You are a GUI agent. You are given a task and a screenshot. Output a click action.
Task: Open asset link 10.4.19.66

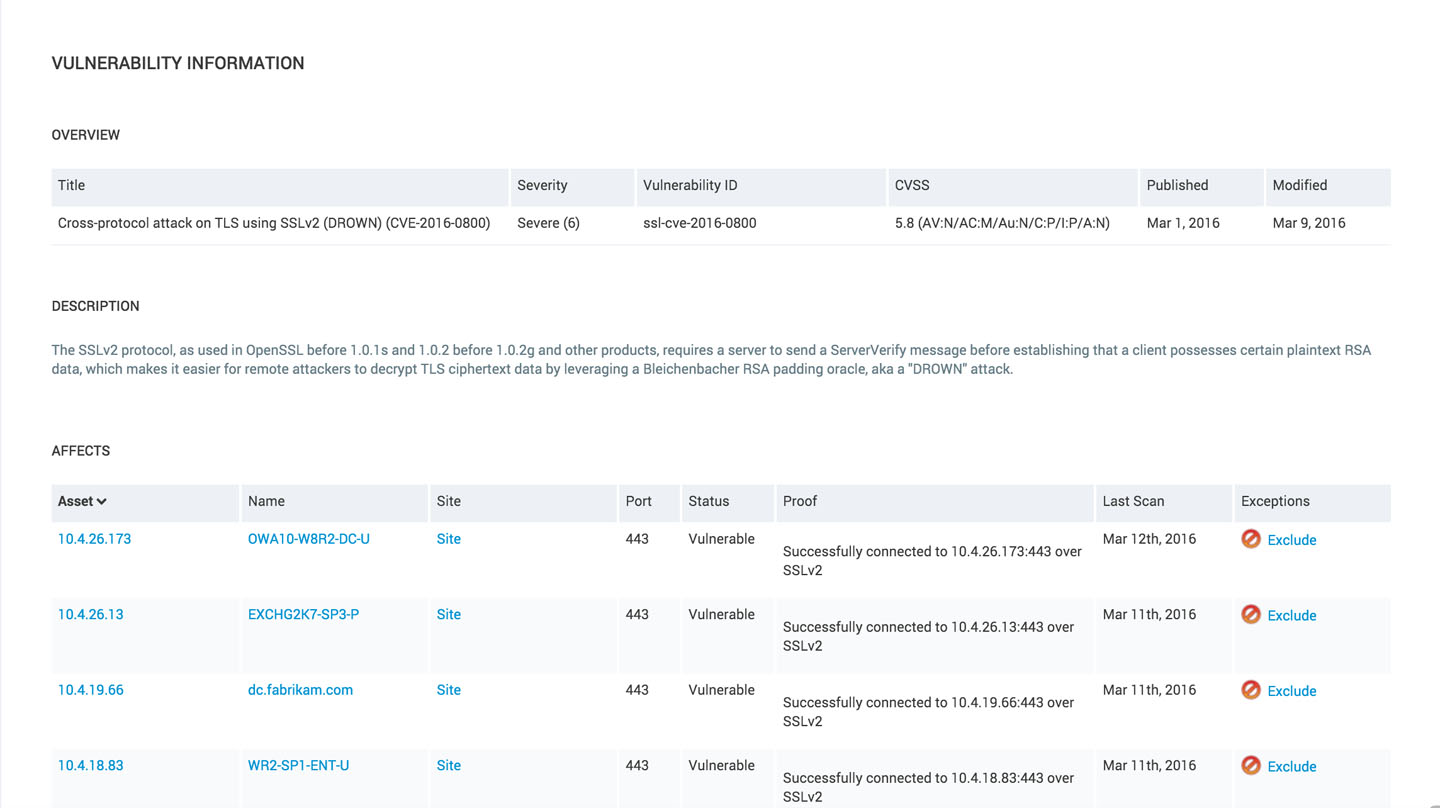coord(90,690)
